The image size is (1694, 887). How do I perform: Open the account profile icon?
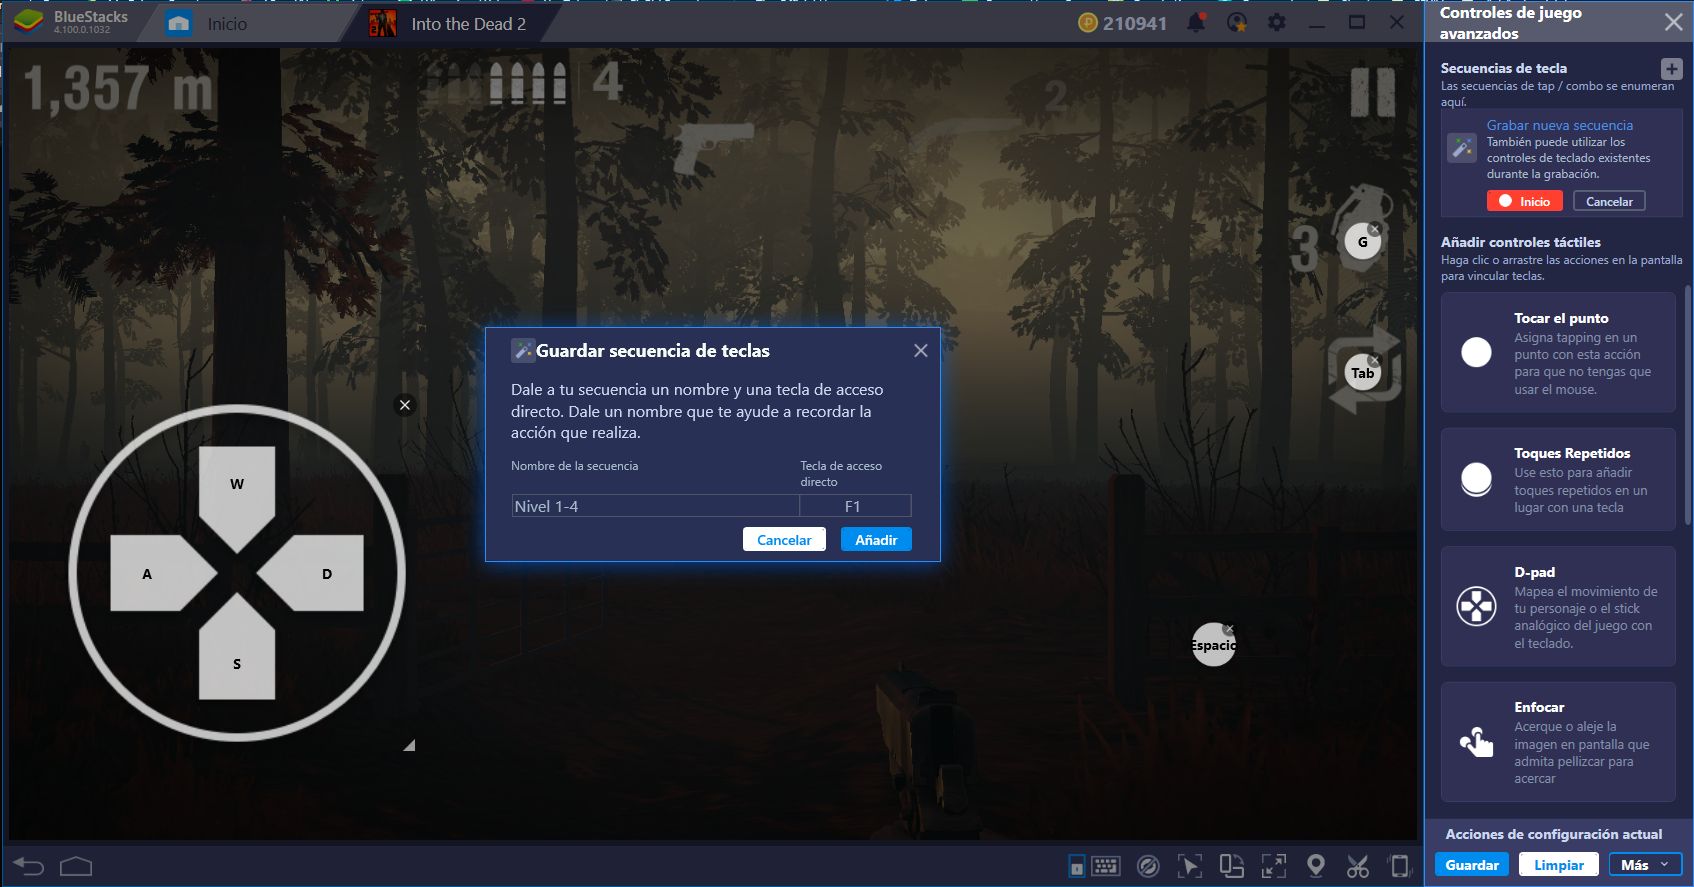1237,22
